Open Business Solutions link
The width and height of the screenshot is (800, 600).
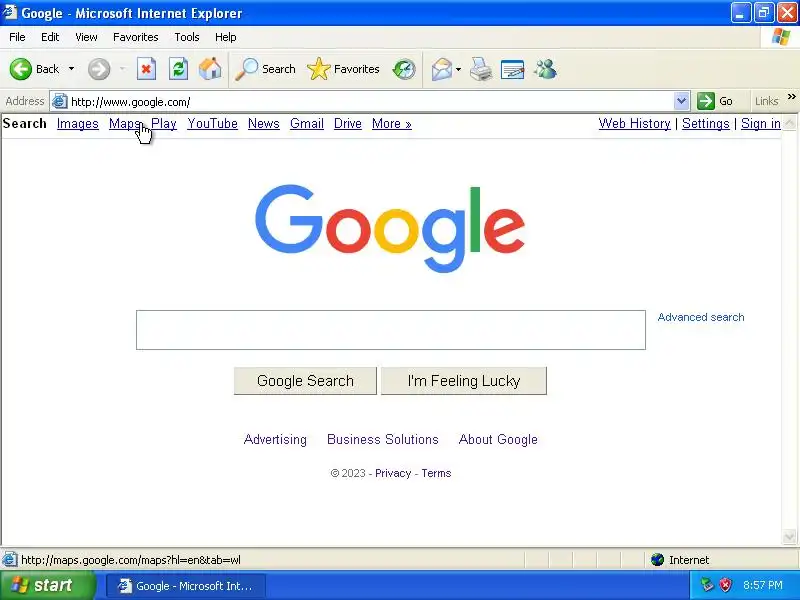(x=383, y=439)
